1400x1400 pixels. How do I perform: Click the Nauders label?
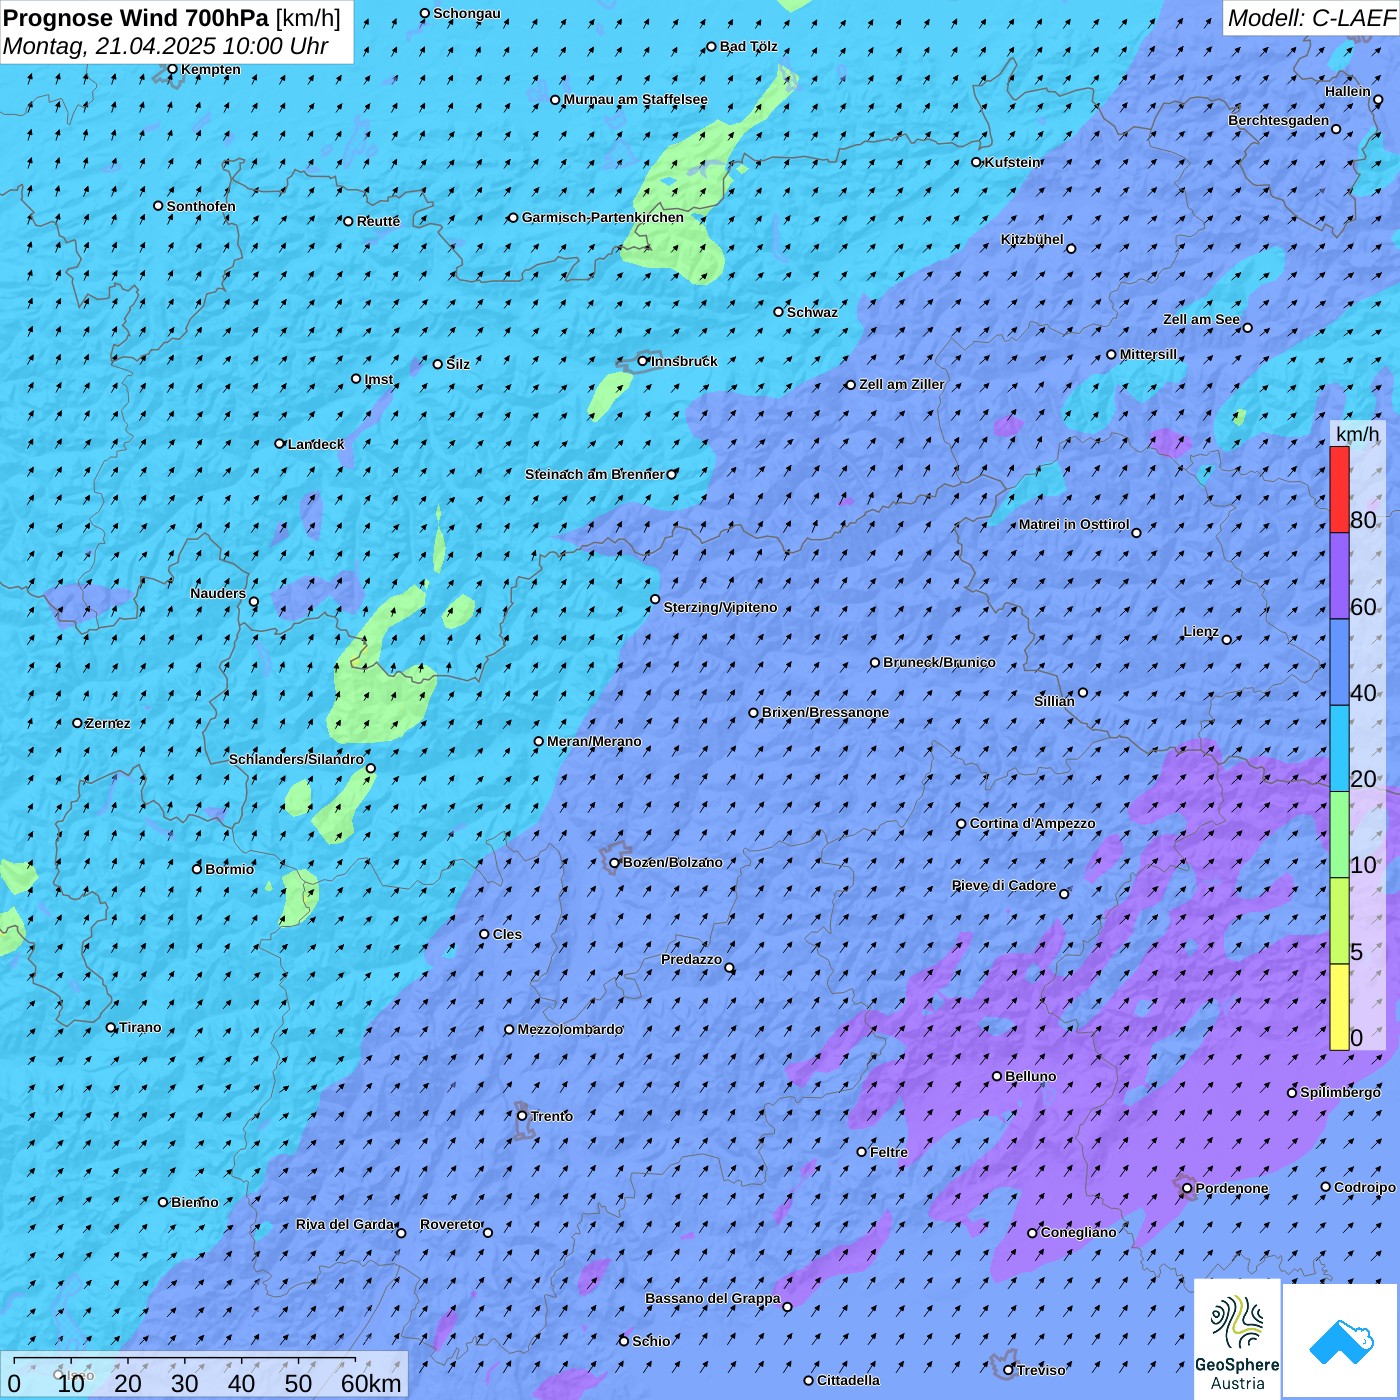(218, 593)
